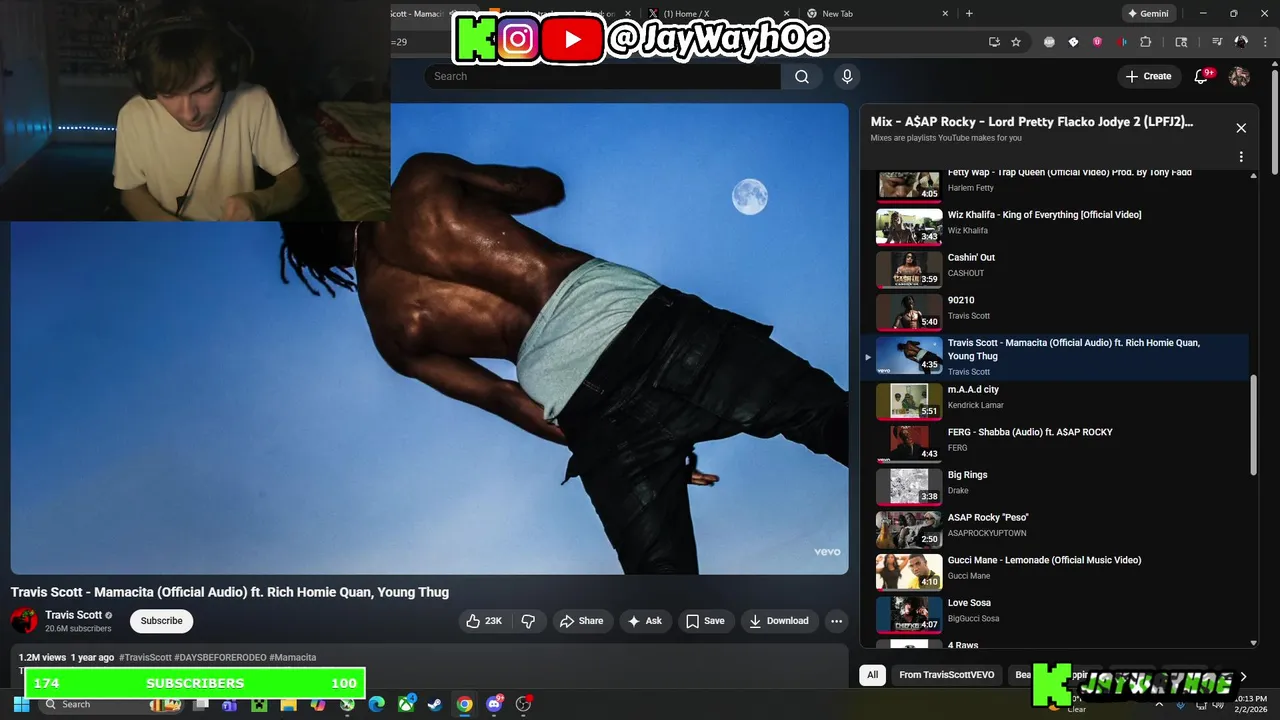
Task: Play m.A.A.d city by Kendrick Lamar
Action: 1055,401
